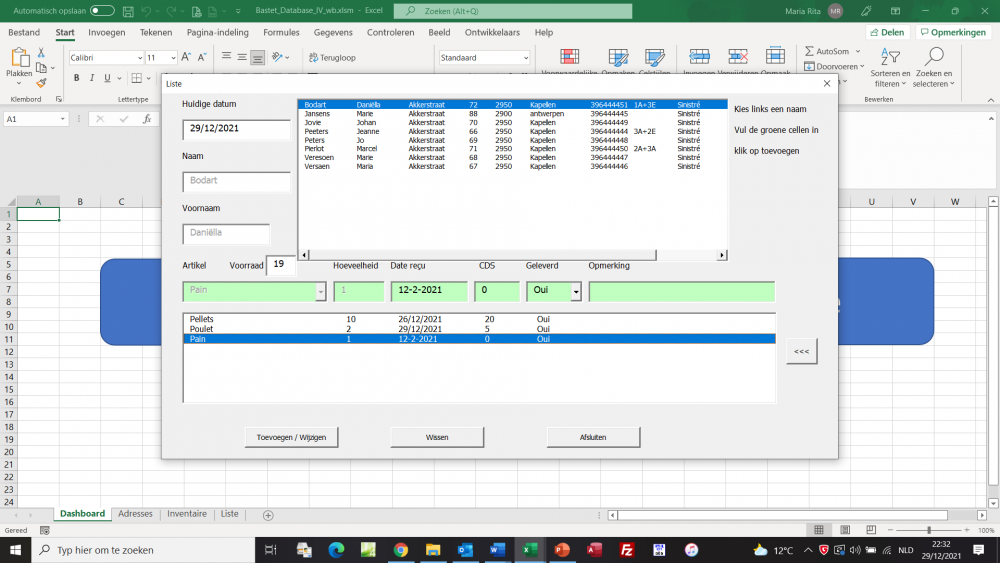Add a new sheet with plus icon
1000x563 pixels.
click(x=267, y=514)
